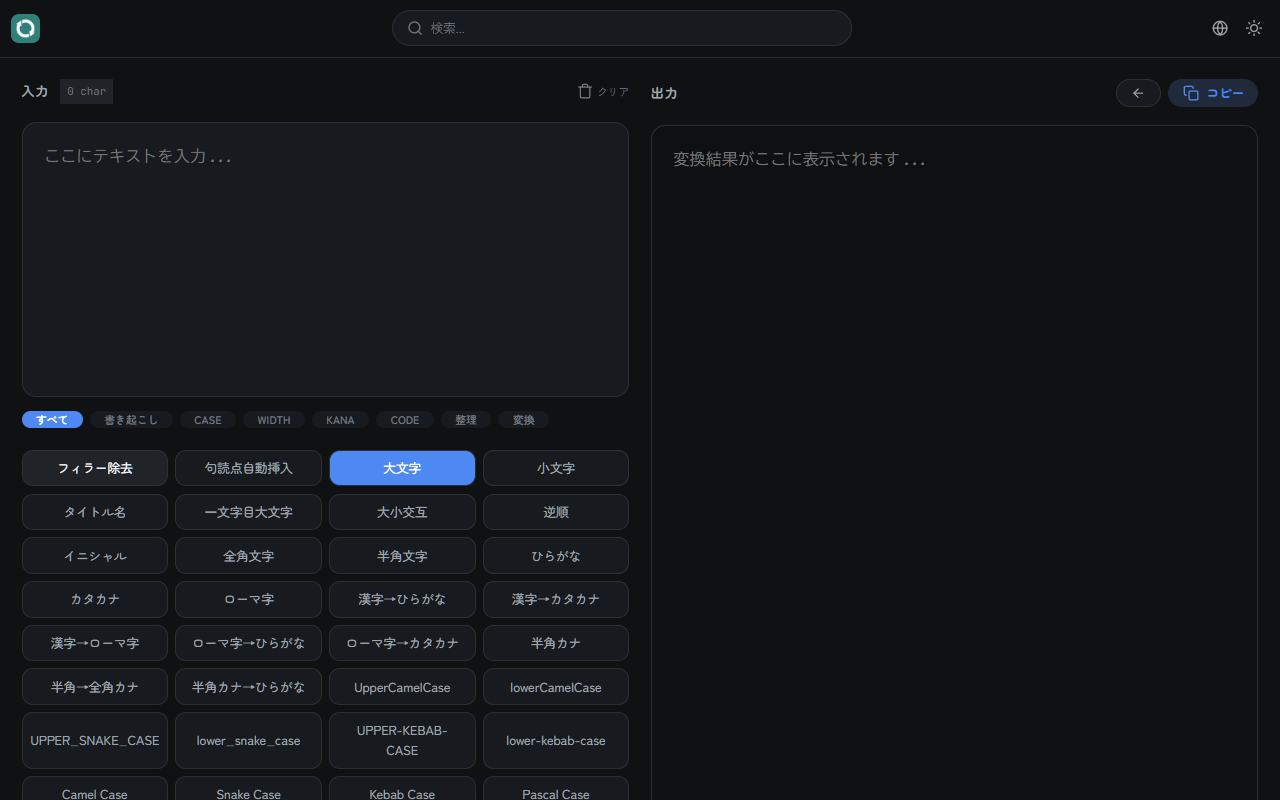The width and height of the screenshot is (1280, 800).
Task: Apply カタカナ conversion
Action: click(95, 599)
